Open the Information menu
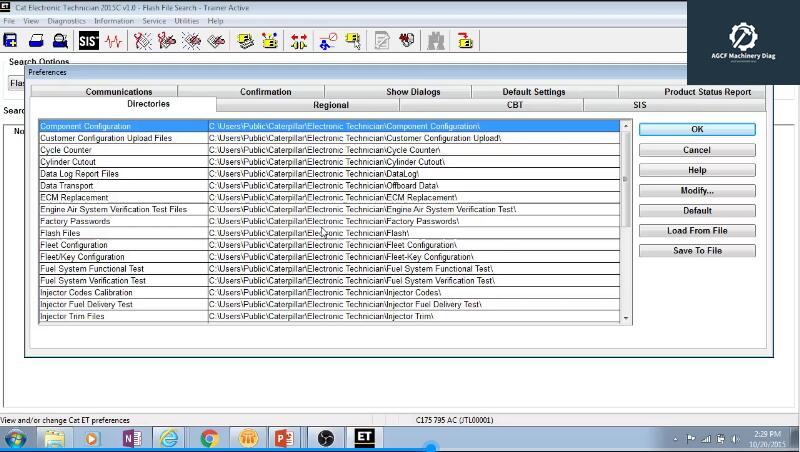The image size is (800, 452). click(114, 21)
